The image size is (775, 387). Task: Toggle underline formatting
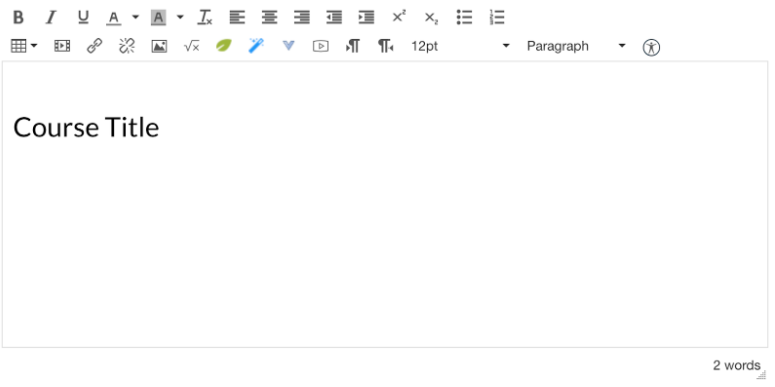83,17
